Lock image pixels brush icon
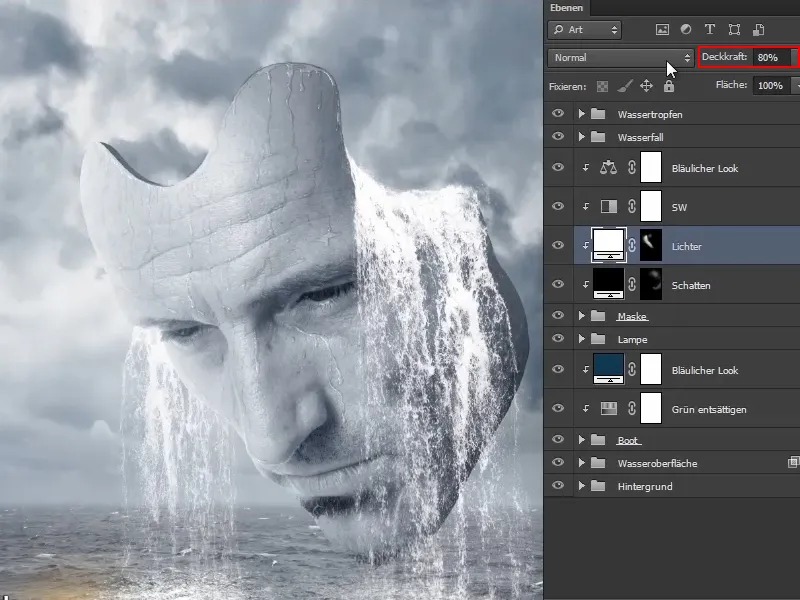Viewport: 800px width, 600px height. [x=624, y=86]
